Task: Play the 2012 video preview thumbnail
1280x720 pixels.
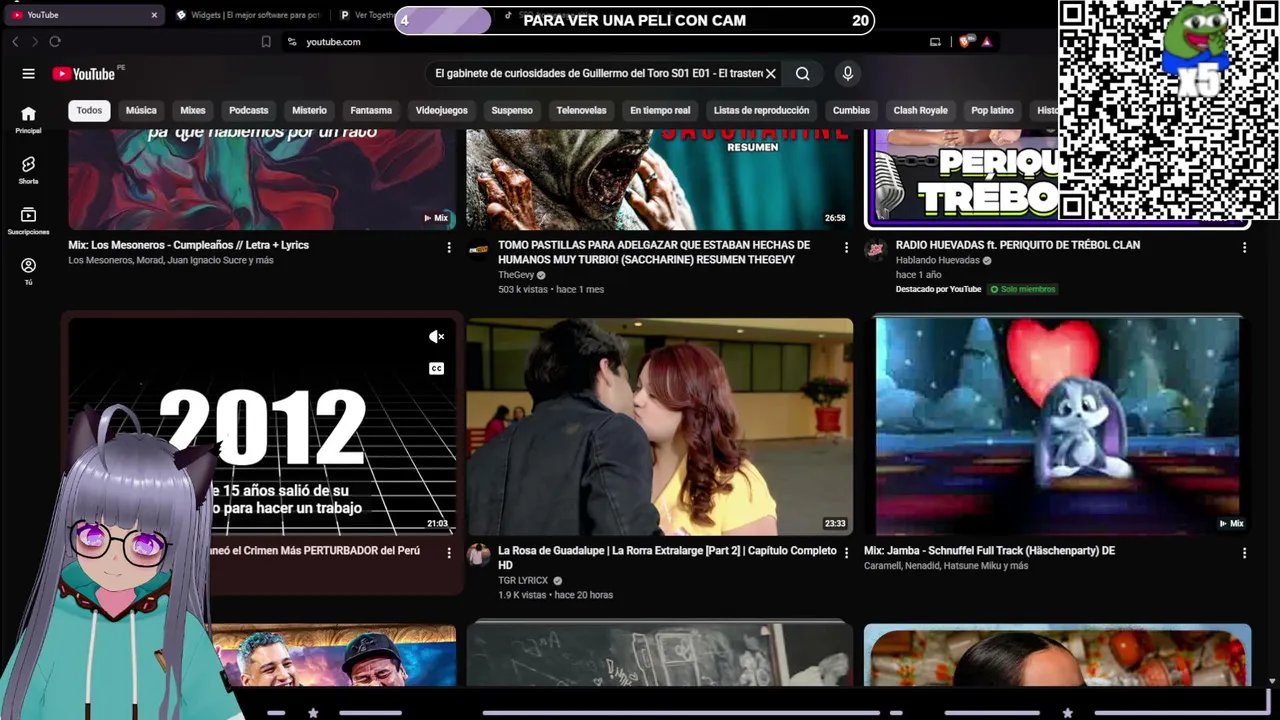Action: click(x=262, y=427)
